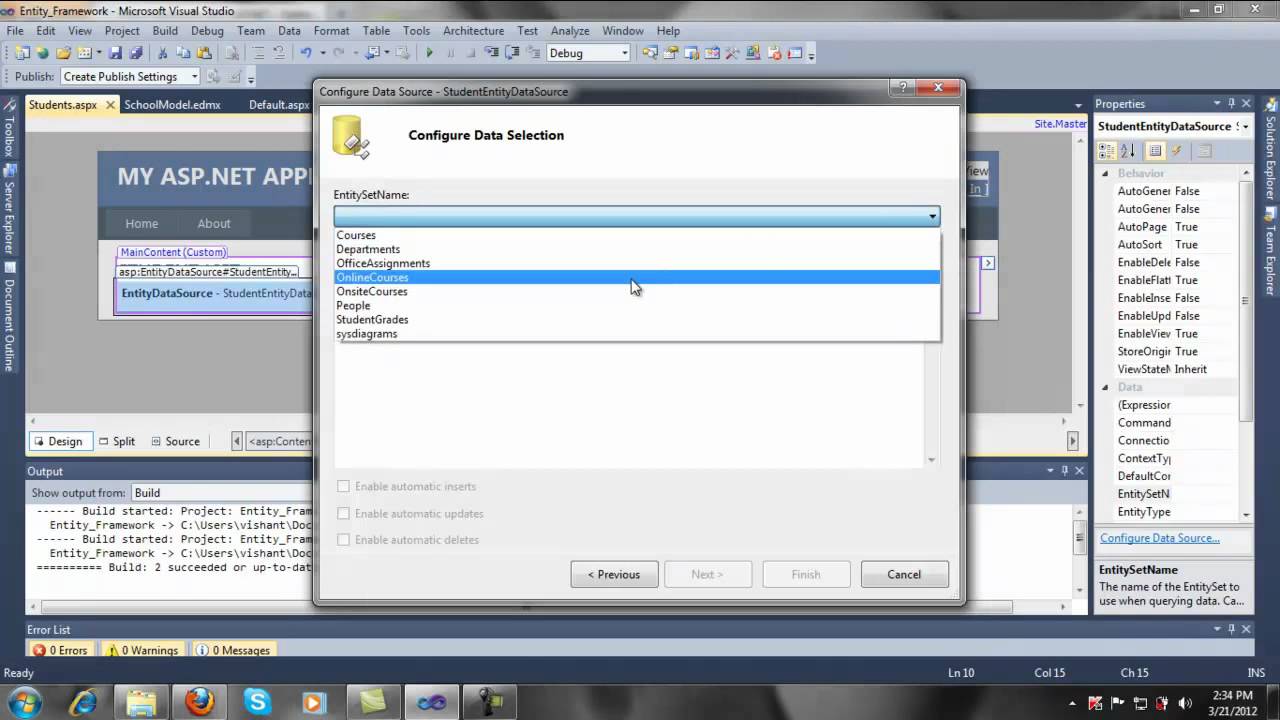Open the Architecture menu
Screen dimensions: 1280x720
pyautogui.click(x=473, y=31)
